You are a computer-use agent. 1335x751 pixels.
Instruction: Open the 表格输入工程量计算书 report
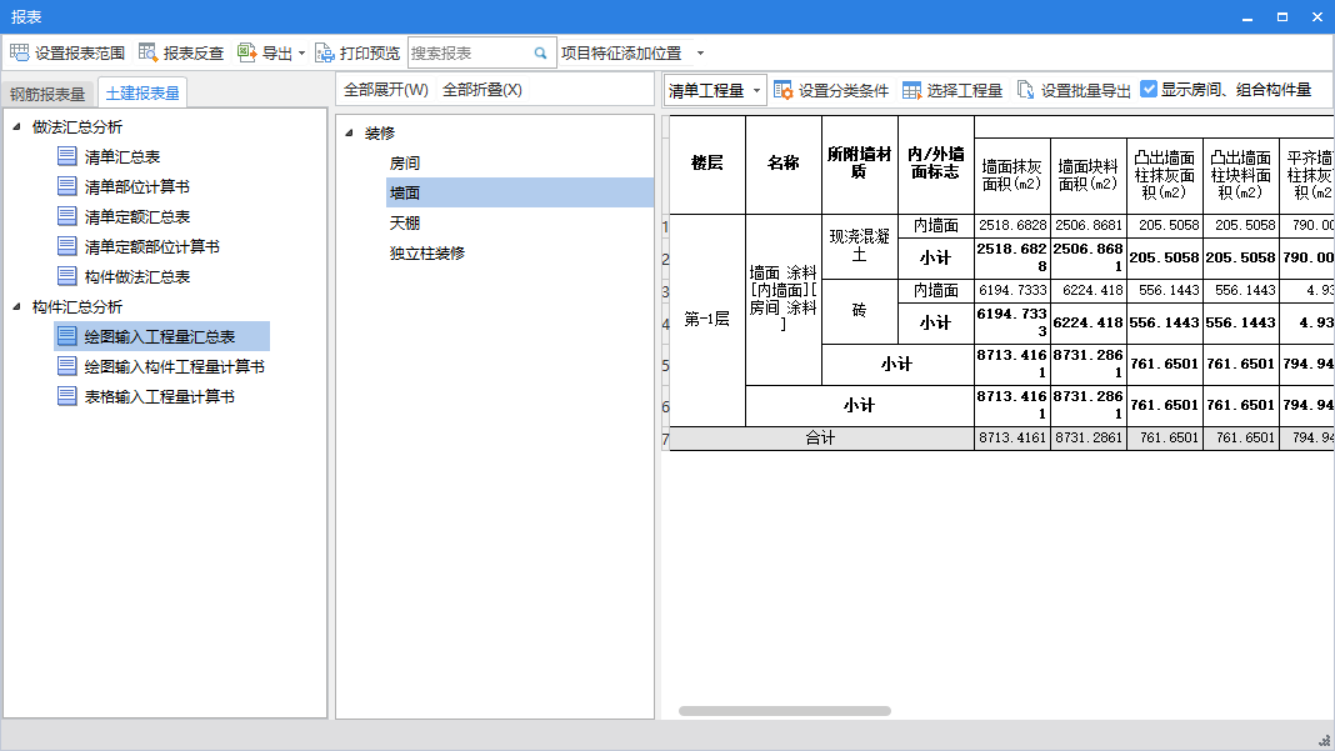coord(159,397)
